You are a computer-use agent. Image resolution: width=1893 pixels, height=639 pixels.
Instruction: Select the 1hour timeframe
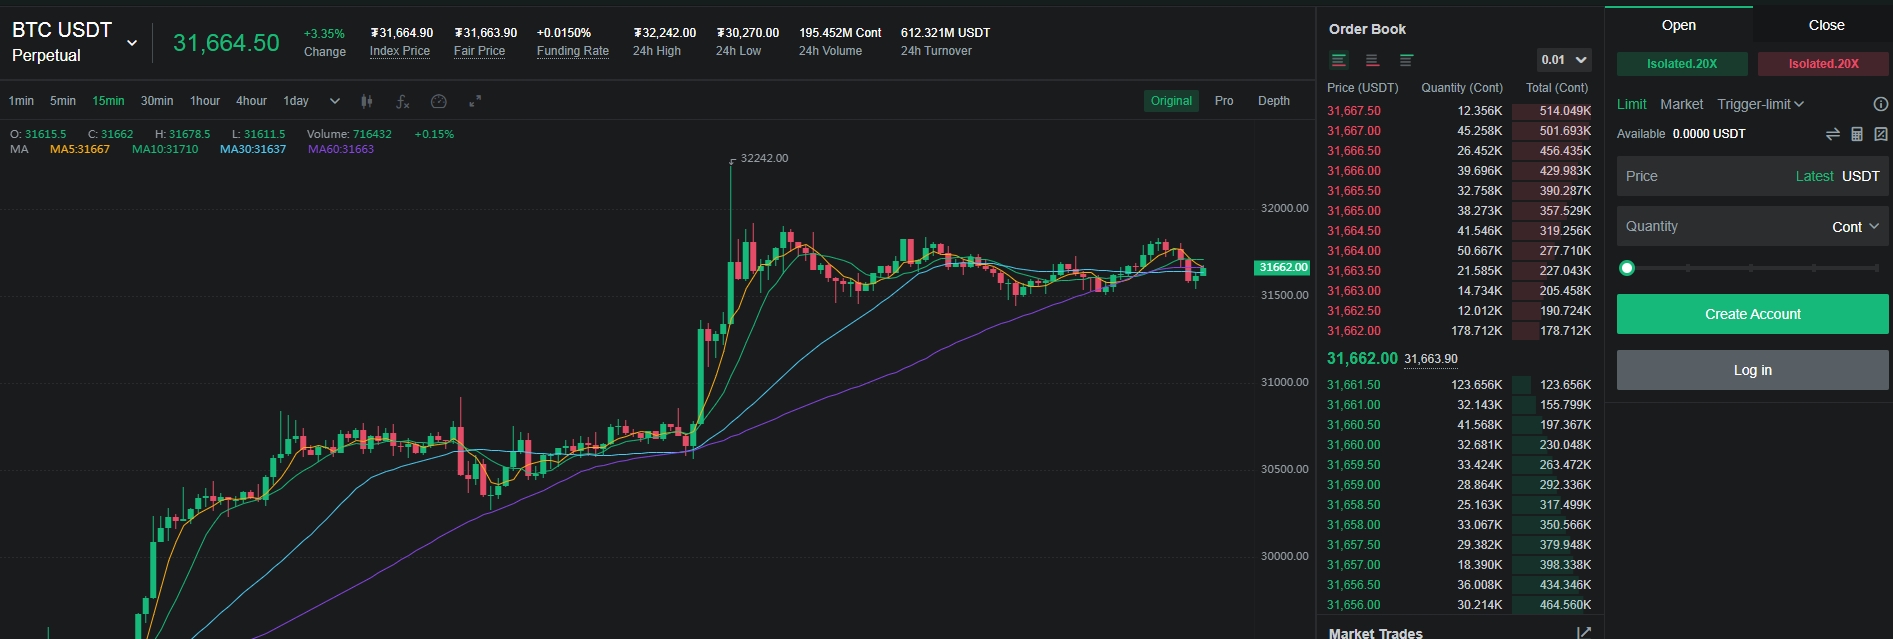click(205, 101)
